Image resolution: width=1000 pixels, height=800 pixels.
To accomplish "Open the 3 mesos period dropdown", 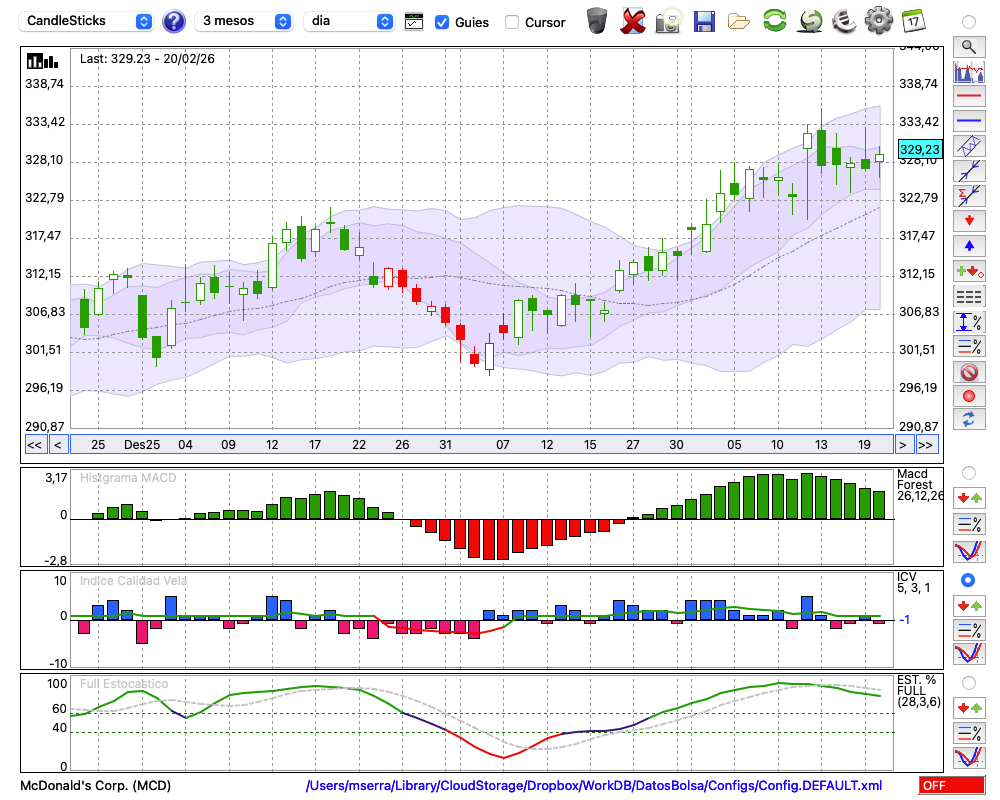I will [x=245, y=21].
